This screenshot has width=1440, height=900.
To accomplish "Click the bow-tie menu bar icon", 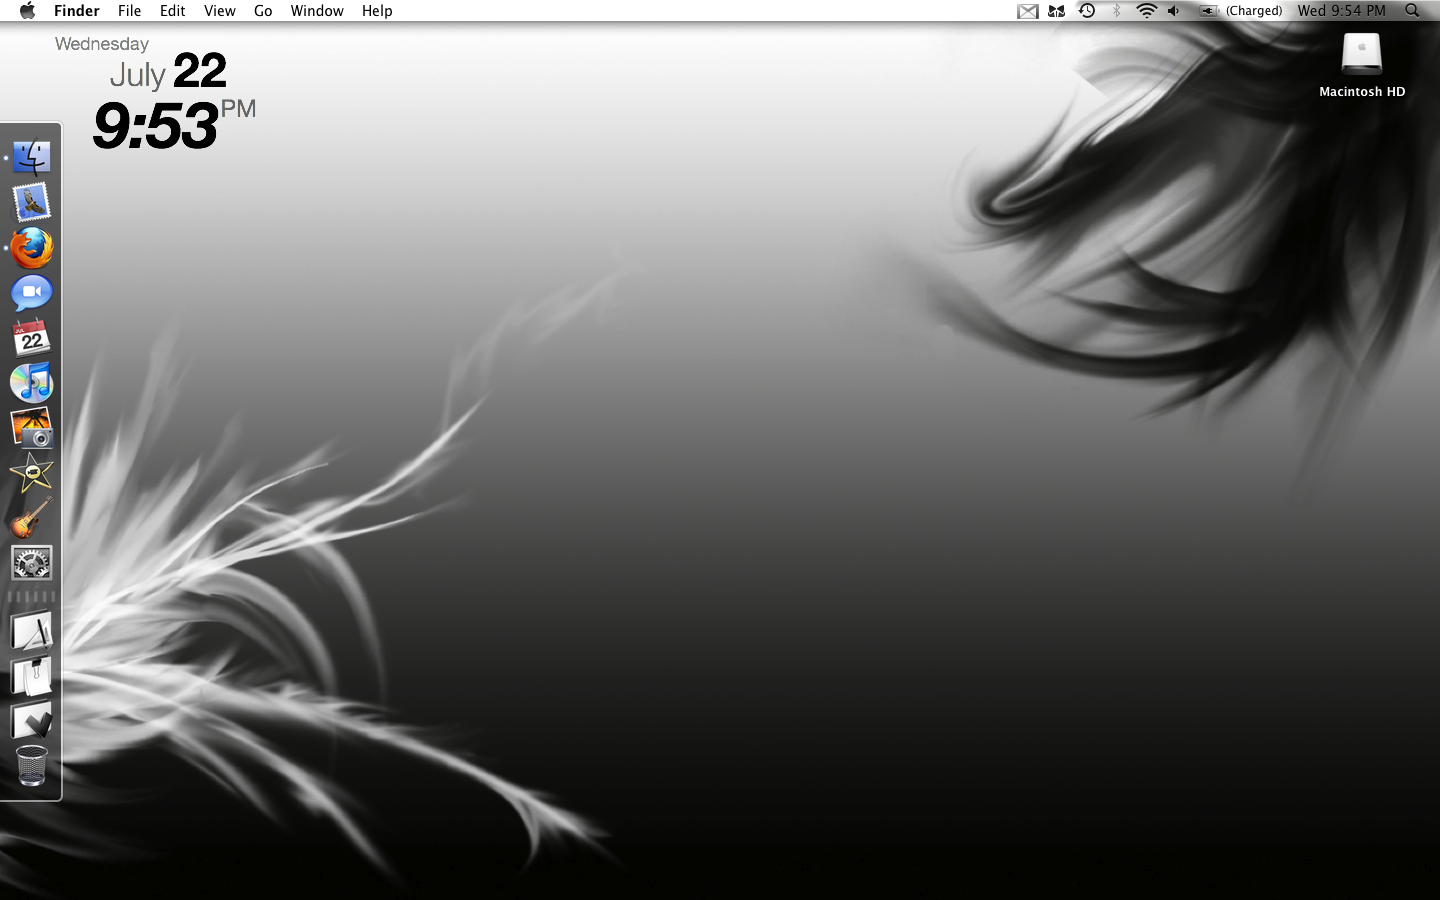I will click(1056, 11).
